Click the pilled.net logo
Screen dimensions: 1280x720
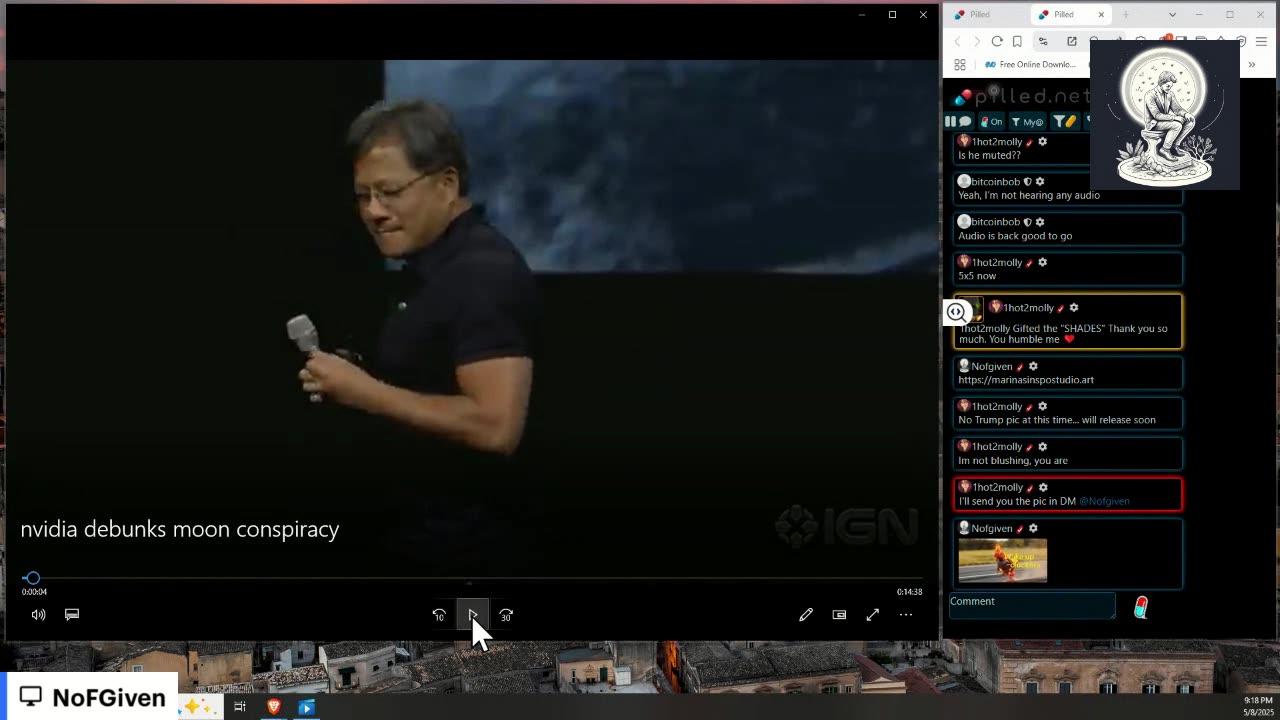(1020, 96)
